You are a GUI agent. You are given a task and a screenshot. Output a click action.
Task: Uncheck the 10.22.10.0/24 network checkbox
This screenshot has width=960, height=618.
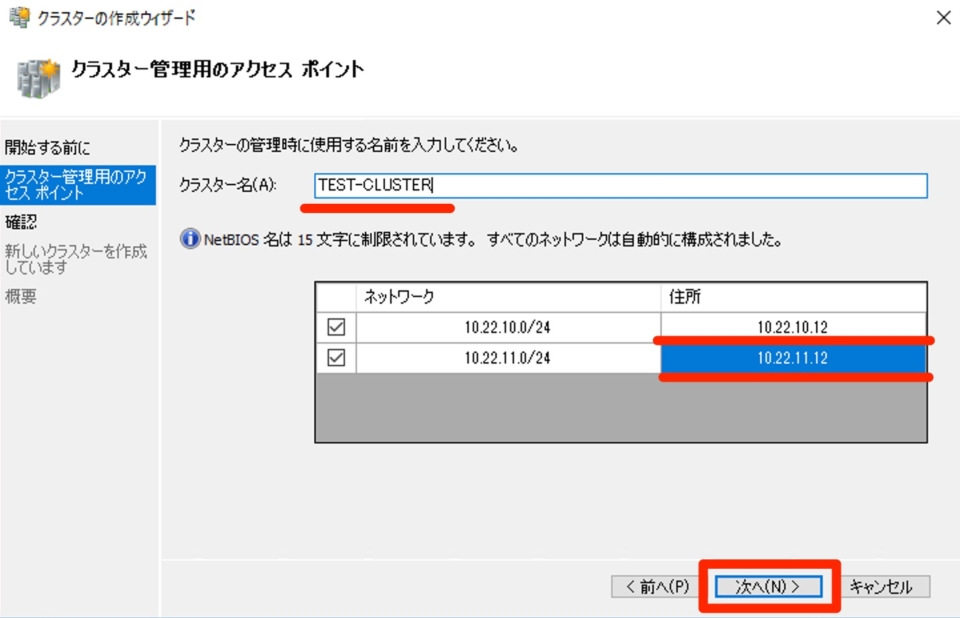[336, 327]
